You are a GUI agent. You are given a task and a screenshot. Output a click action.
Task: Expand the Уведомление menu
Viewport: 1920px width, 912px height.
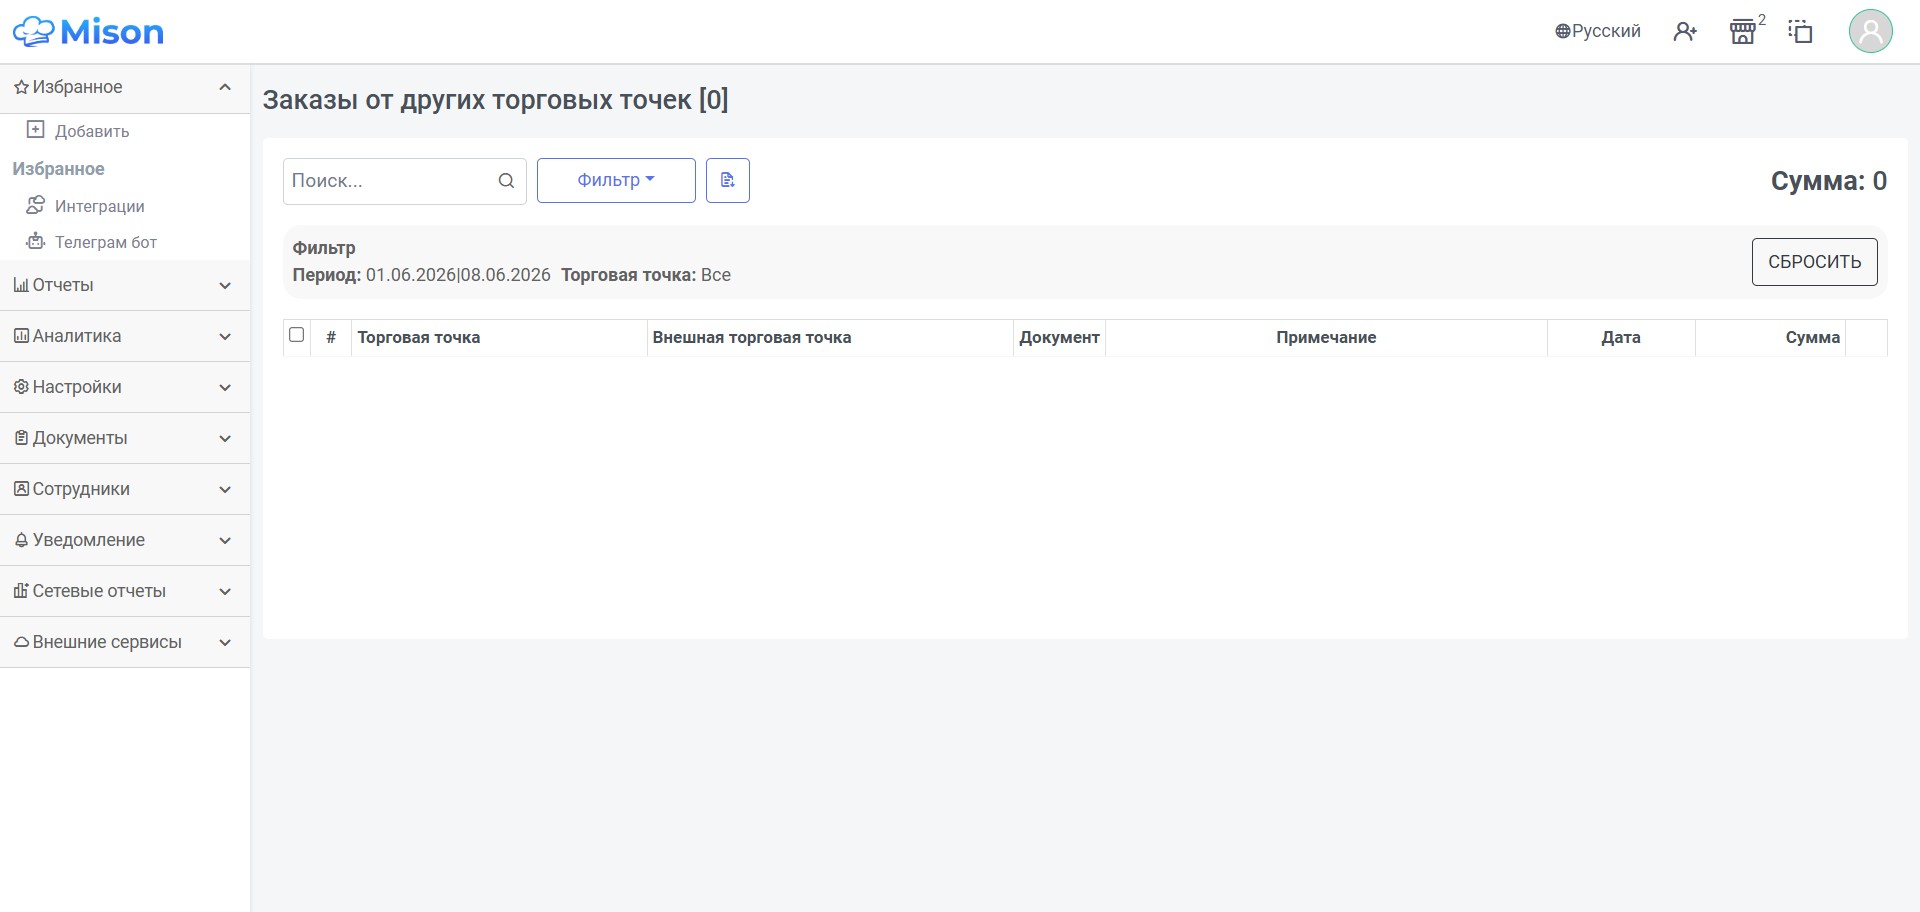125,540
